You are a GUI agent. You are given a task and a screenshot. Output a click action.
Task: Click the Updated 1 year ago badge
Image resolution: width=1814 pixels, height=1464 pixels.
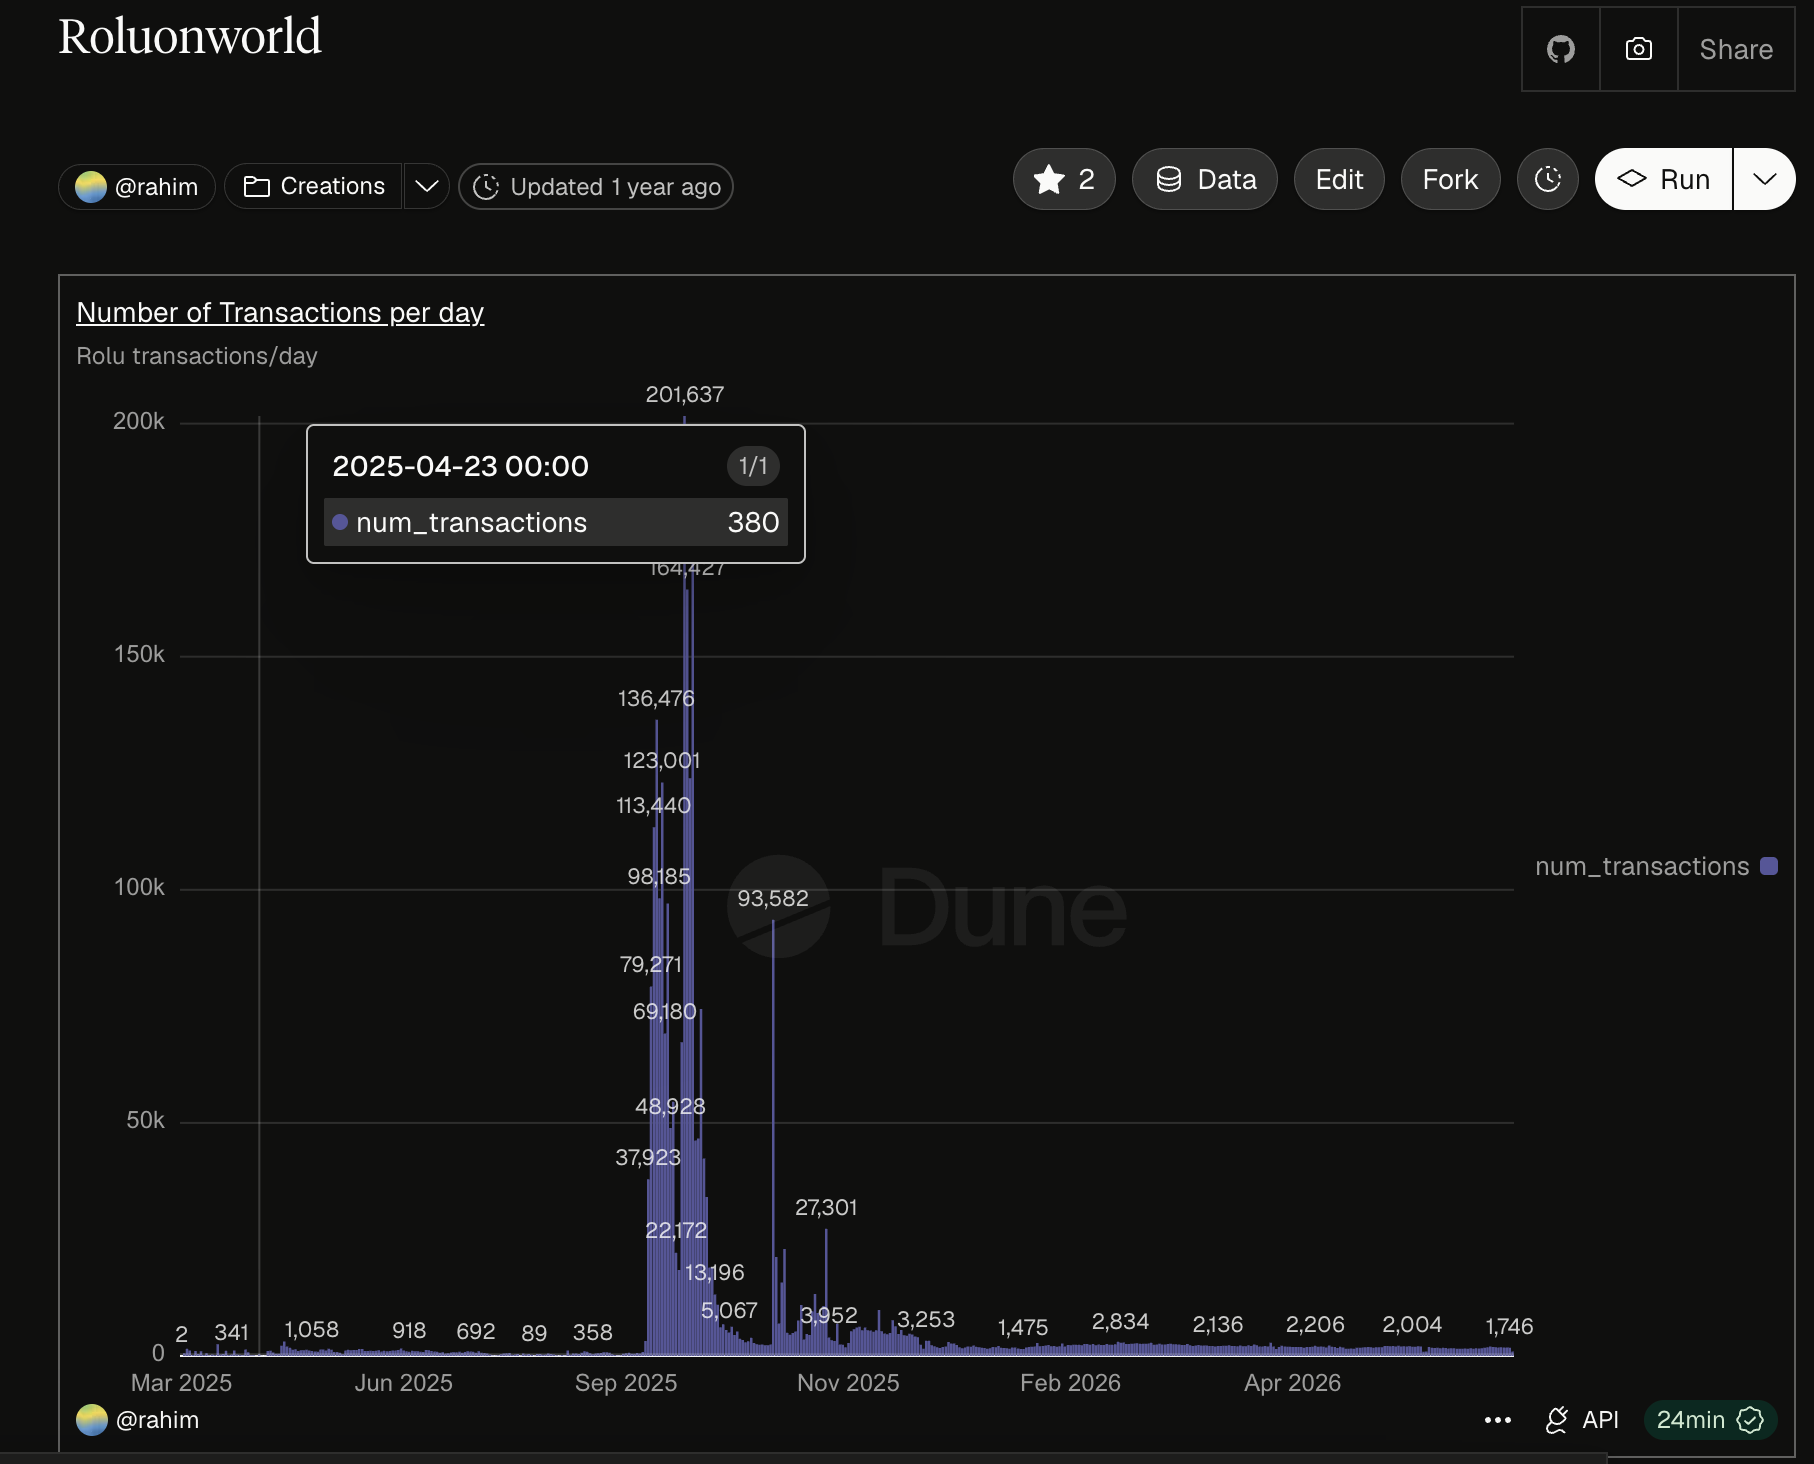pos(596,187)
